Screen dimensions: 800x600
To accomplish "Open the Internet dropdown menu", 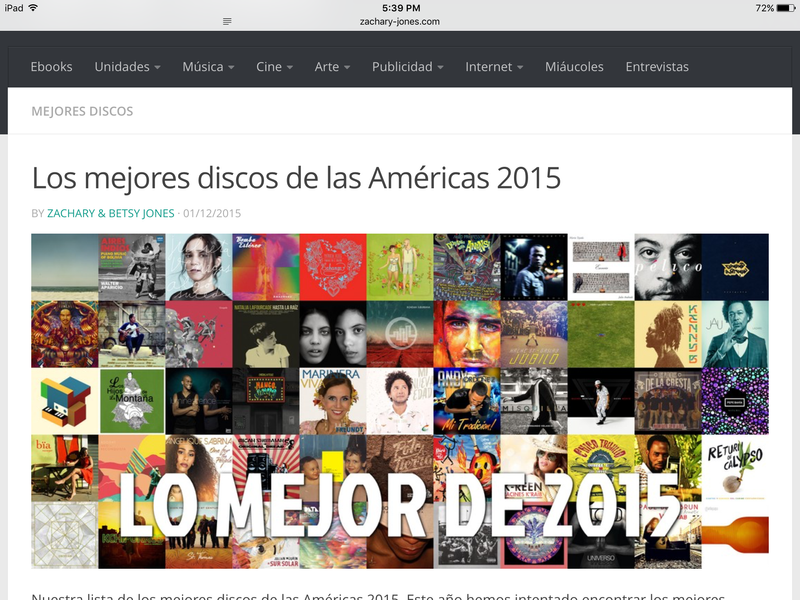I will (494, 67).
